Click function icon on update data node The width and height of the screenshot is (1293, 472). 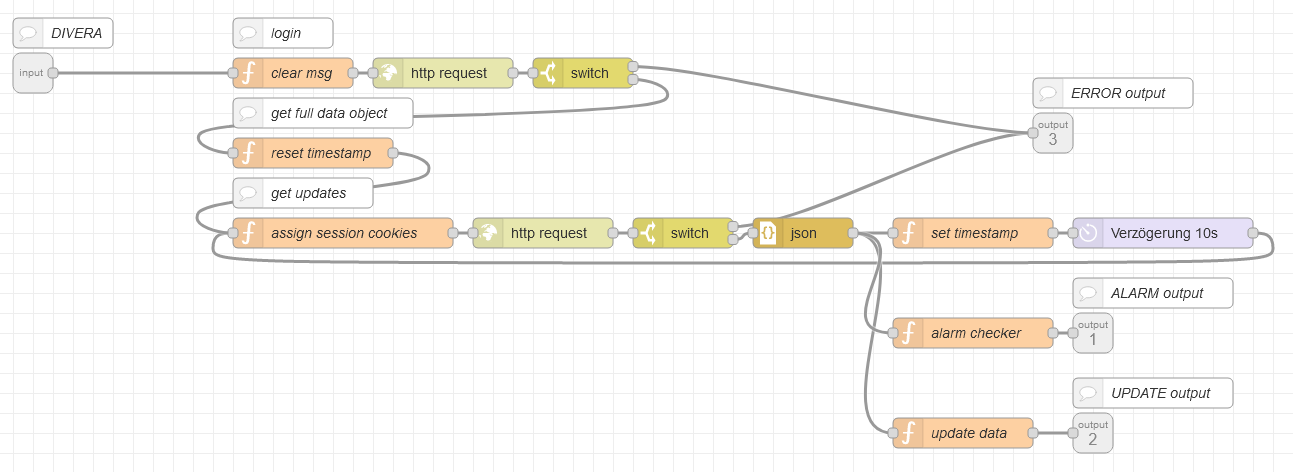tap(908, 433)
